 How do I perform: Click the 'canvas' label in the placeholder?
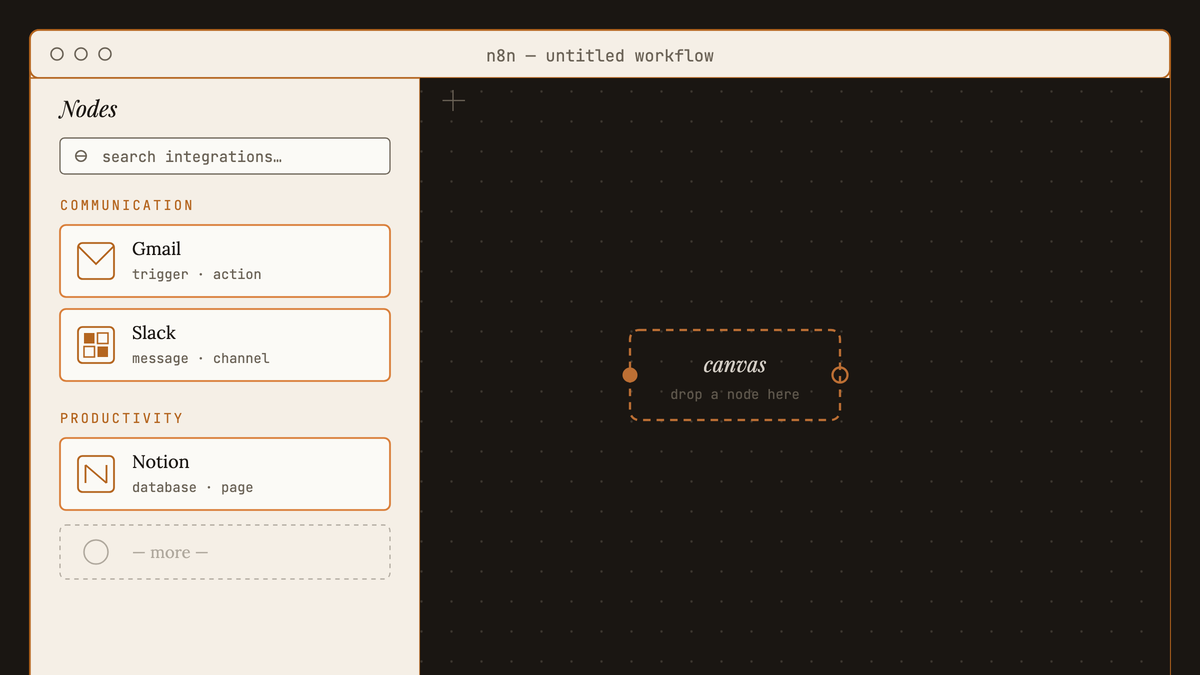[735, 366]
